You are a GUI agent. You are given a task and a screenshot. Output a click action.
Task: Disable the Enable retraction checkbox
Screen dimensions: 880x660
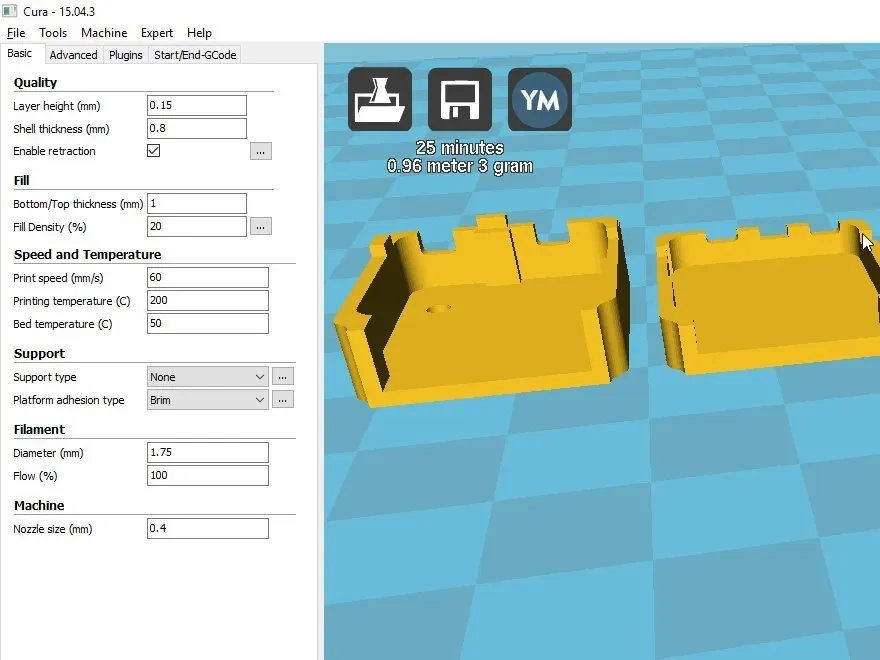(153, 150)
